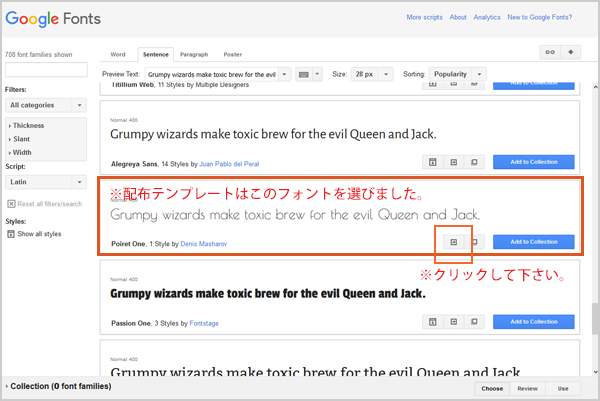
Task: Open the Use step in collection bar
Action: tap(563, 389)
